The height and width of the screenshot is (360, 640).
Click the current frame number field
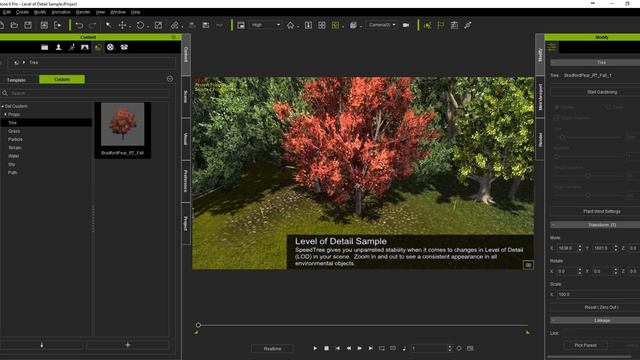429,348
